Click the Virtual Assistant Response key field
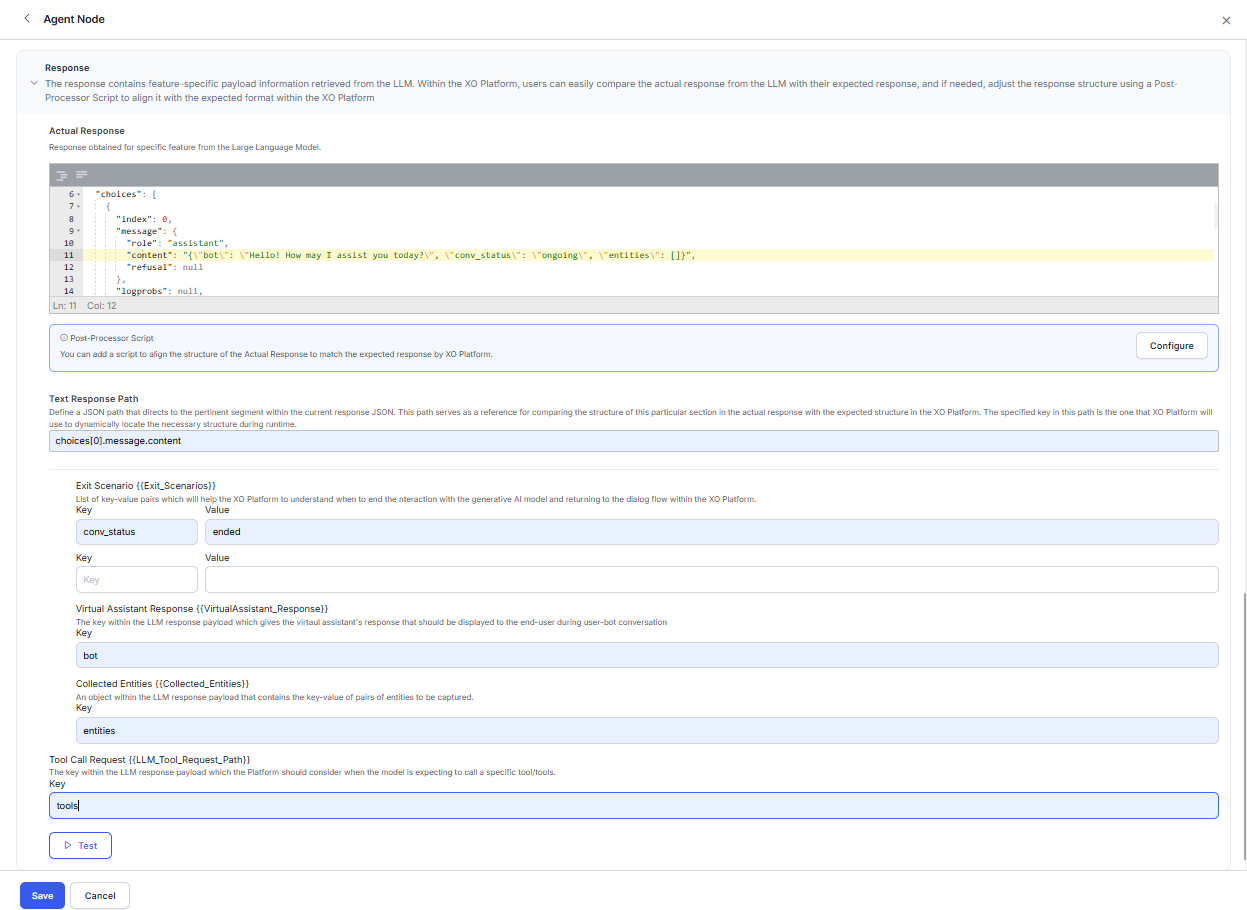 [x=647, y=655]
